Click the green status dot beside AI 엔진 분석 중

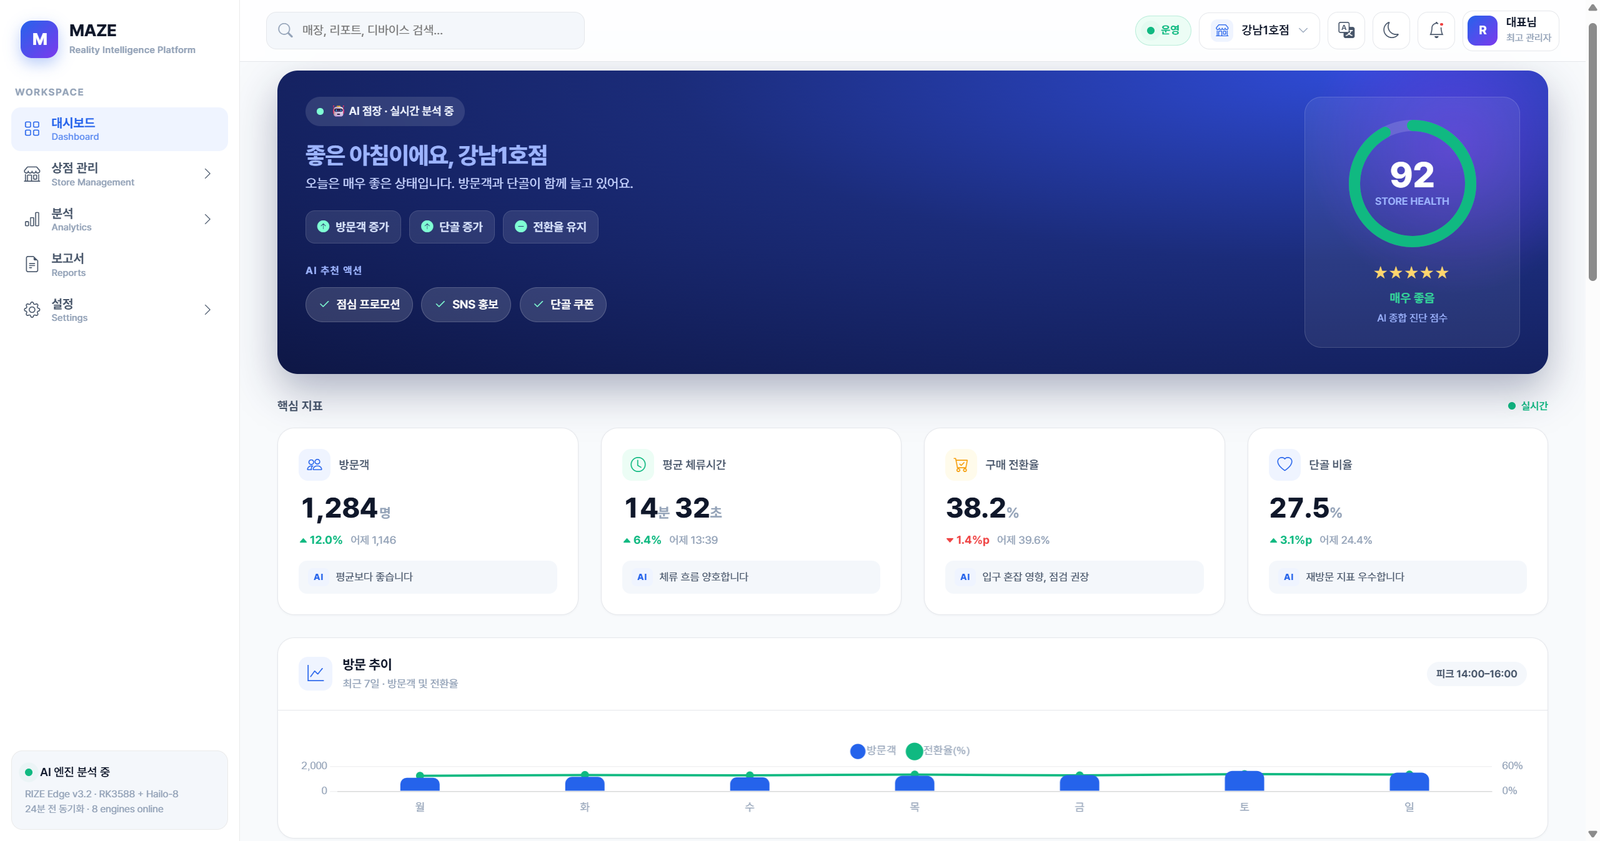(x=28, y=772)
